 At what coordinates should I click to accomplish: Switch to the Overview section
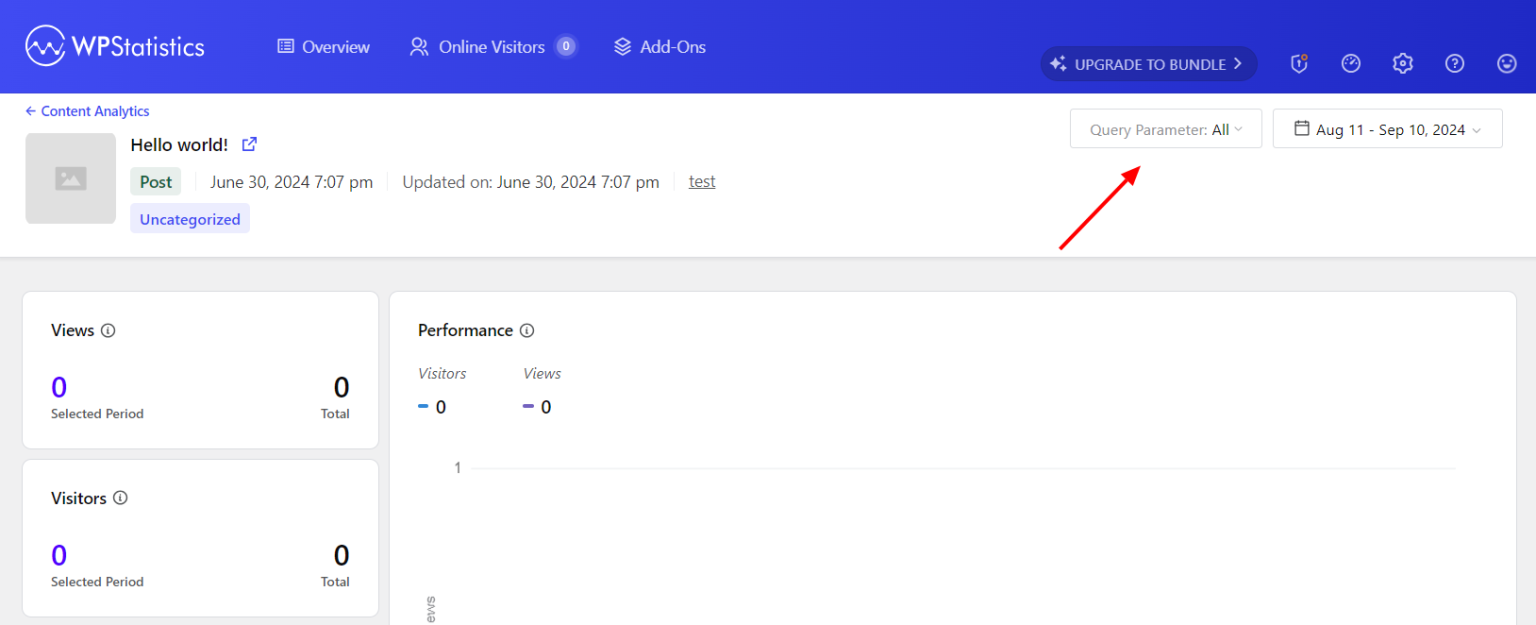[322, 46]
